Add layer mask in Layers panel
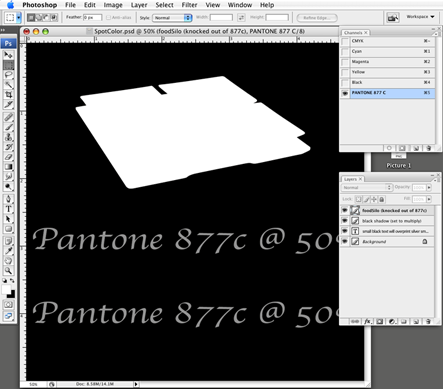 pos(380,322)
